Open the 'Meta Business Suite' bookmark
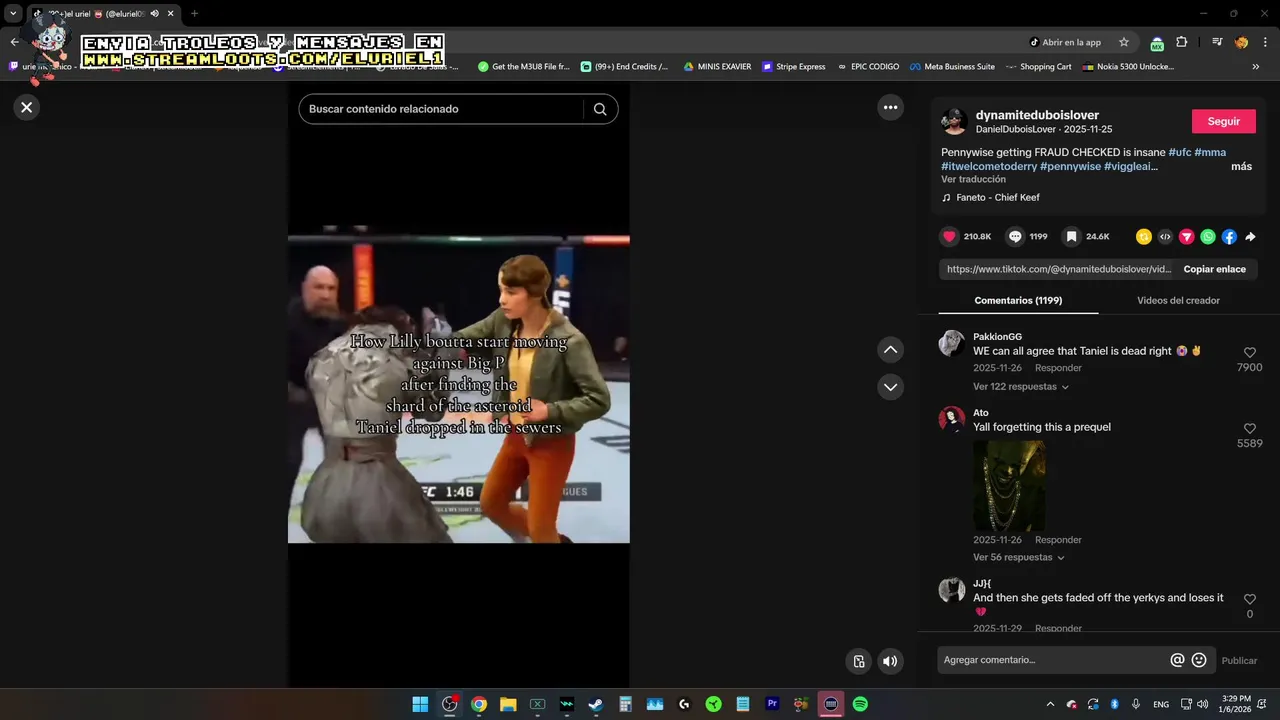The height and width of the screenshot is (720, 1280). 952,67
